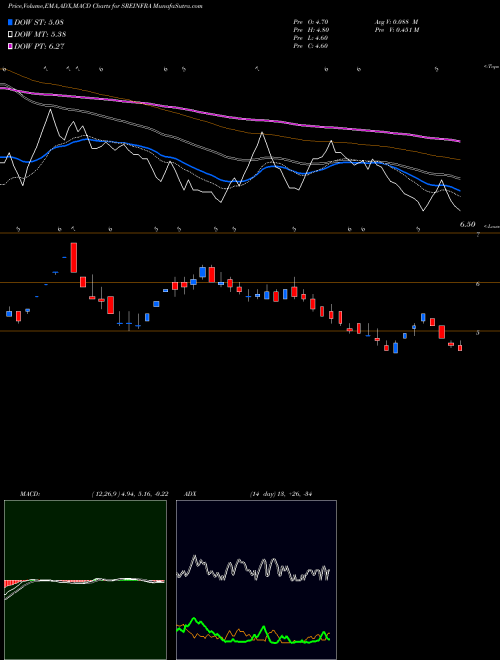Click the price axis label 6
The height and width of the screenshot is (660, 500).
pos(478,284)
